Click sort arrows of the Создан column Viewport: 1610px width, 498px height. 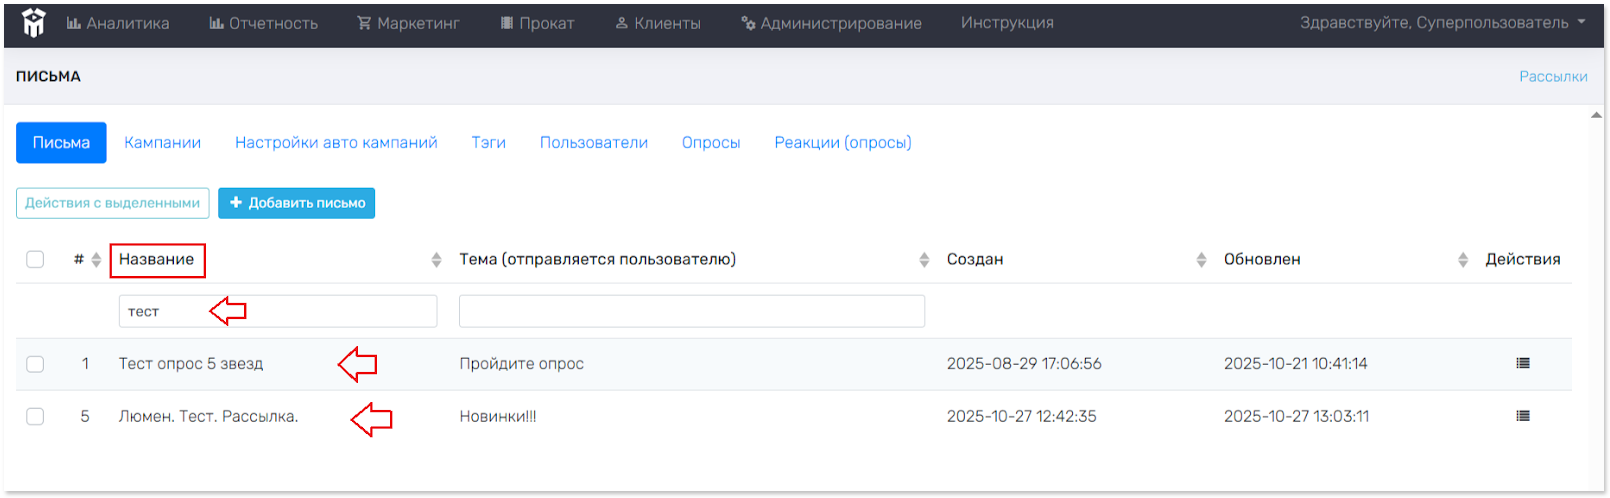coord(1201,260)
